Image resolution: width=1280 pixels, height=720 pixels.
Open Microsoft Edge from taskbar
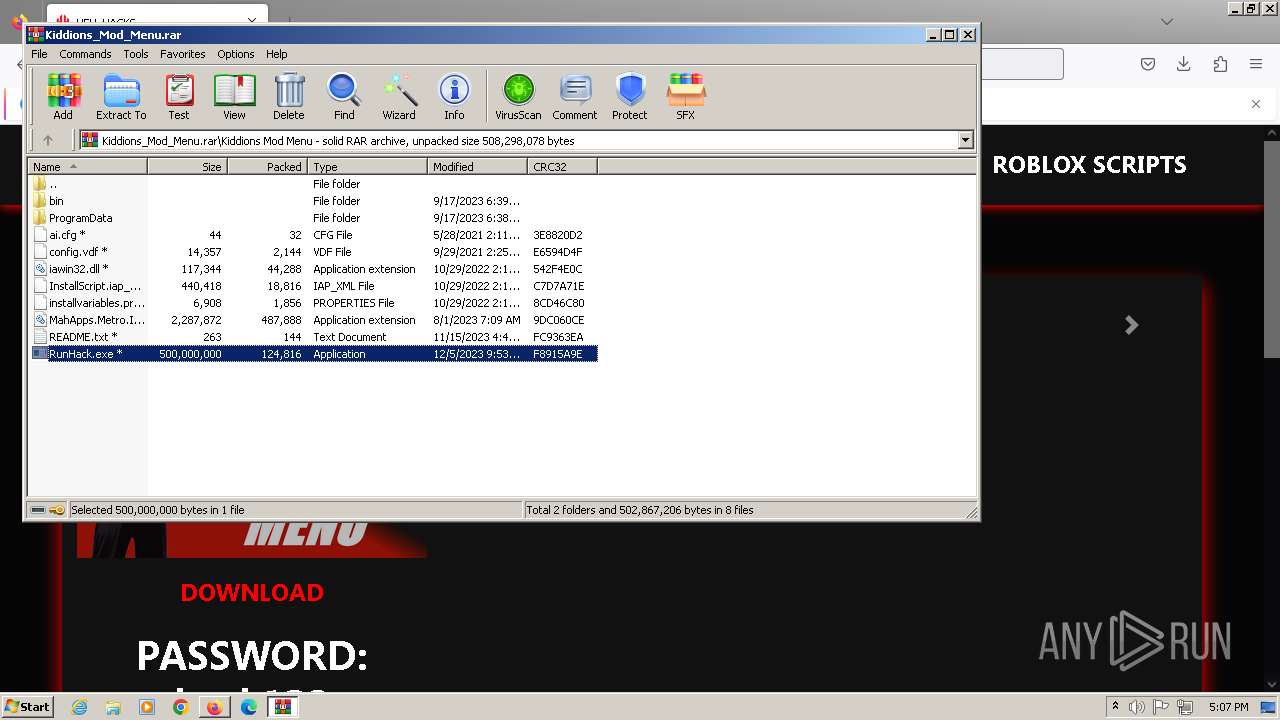(x=249, y=707)
